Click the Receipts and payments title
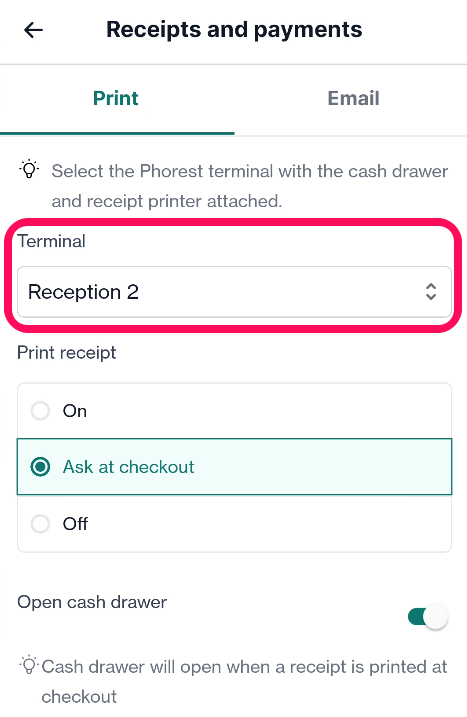This screenshot has width=467, height=717. click(234, 30)
